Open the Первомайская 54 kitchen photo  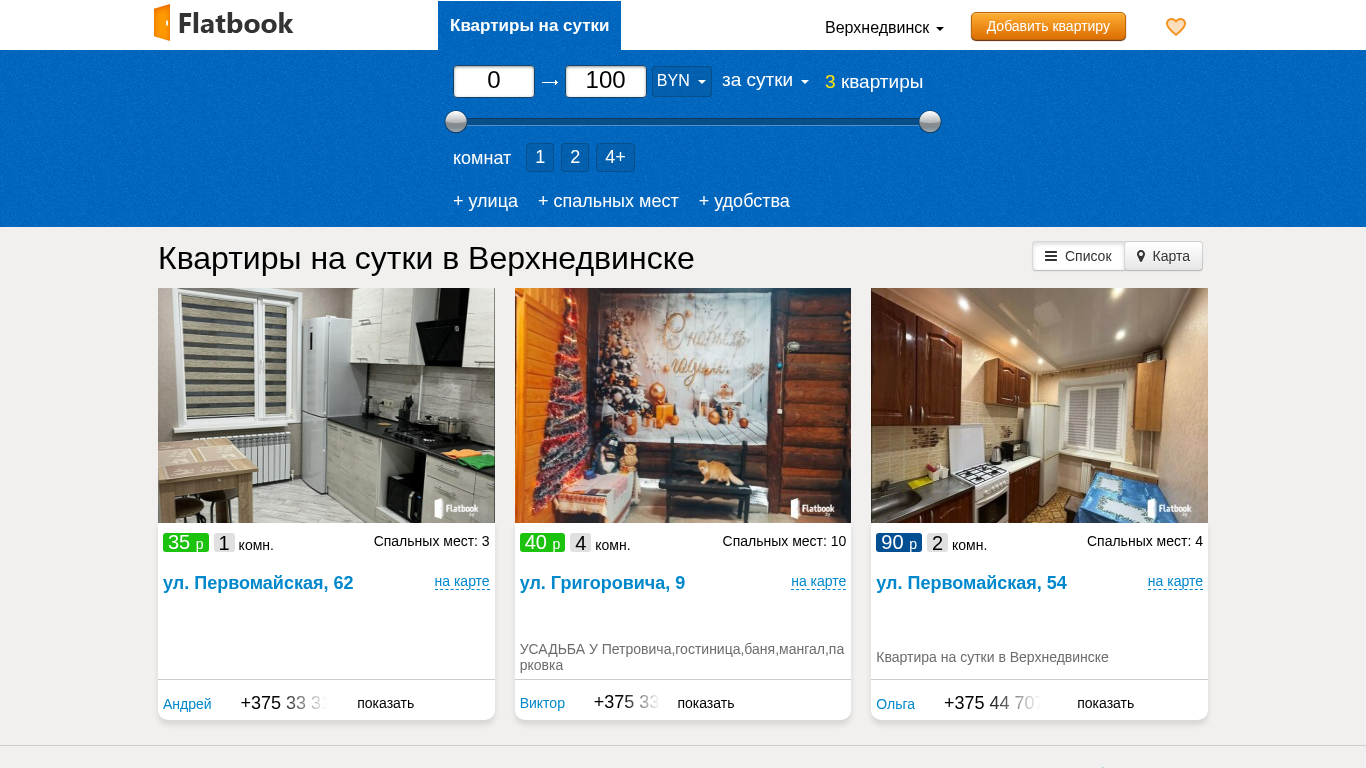(1039, 405)
